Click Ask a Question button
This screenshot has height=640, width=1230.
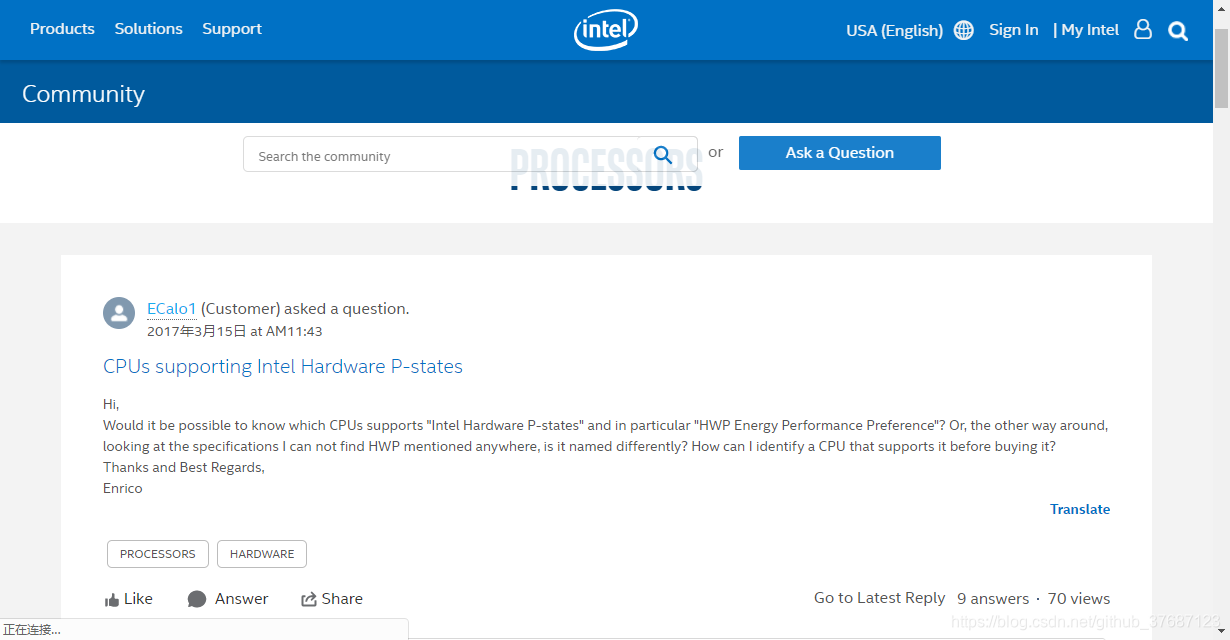pos(840,153)
